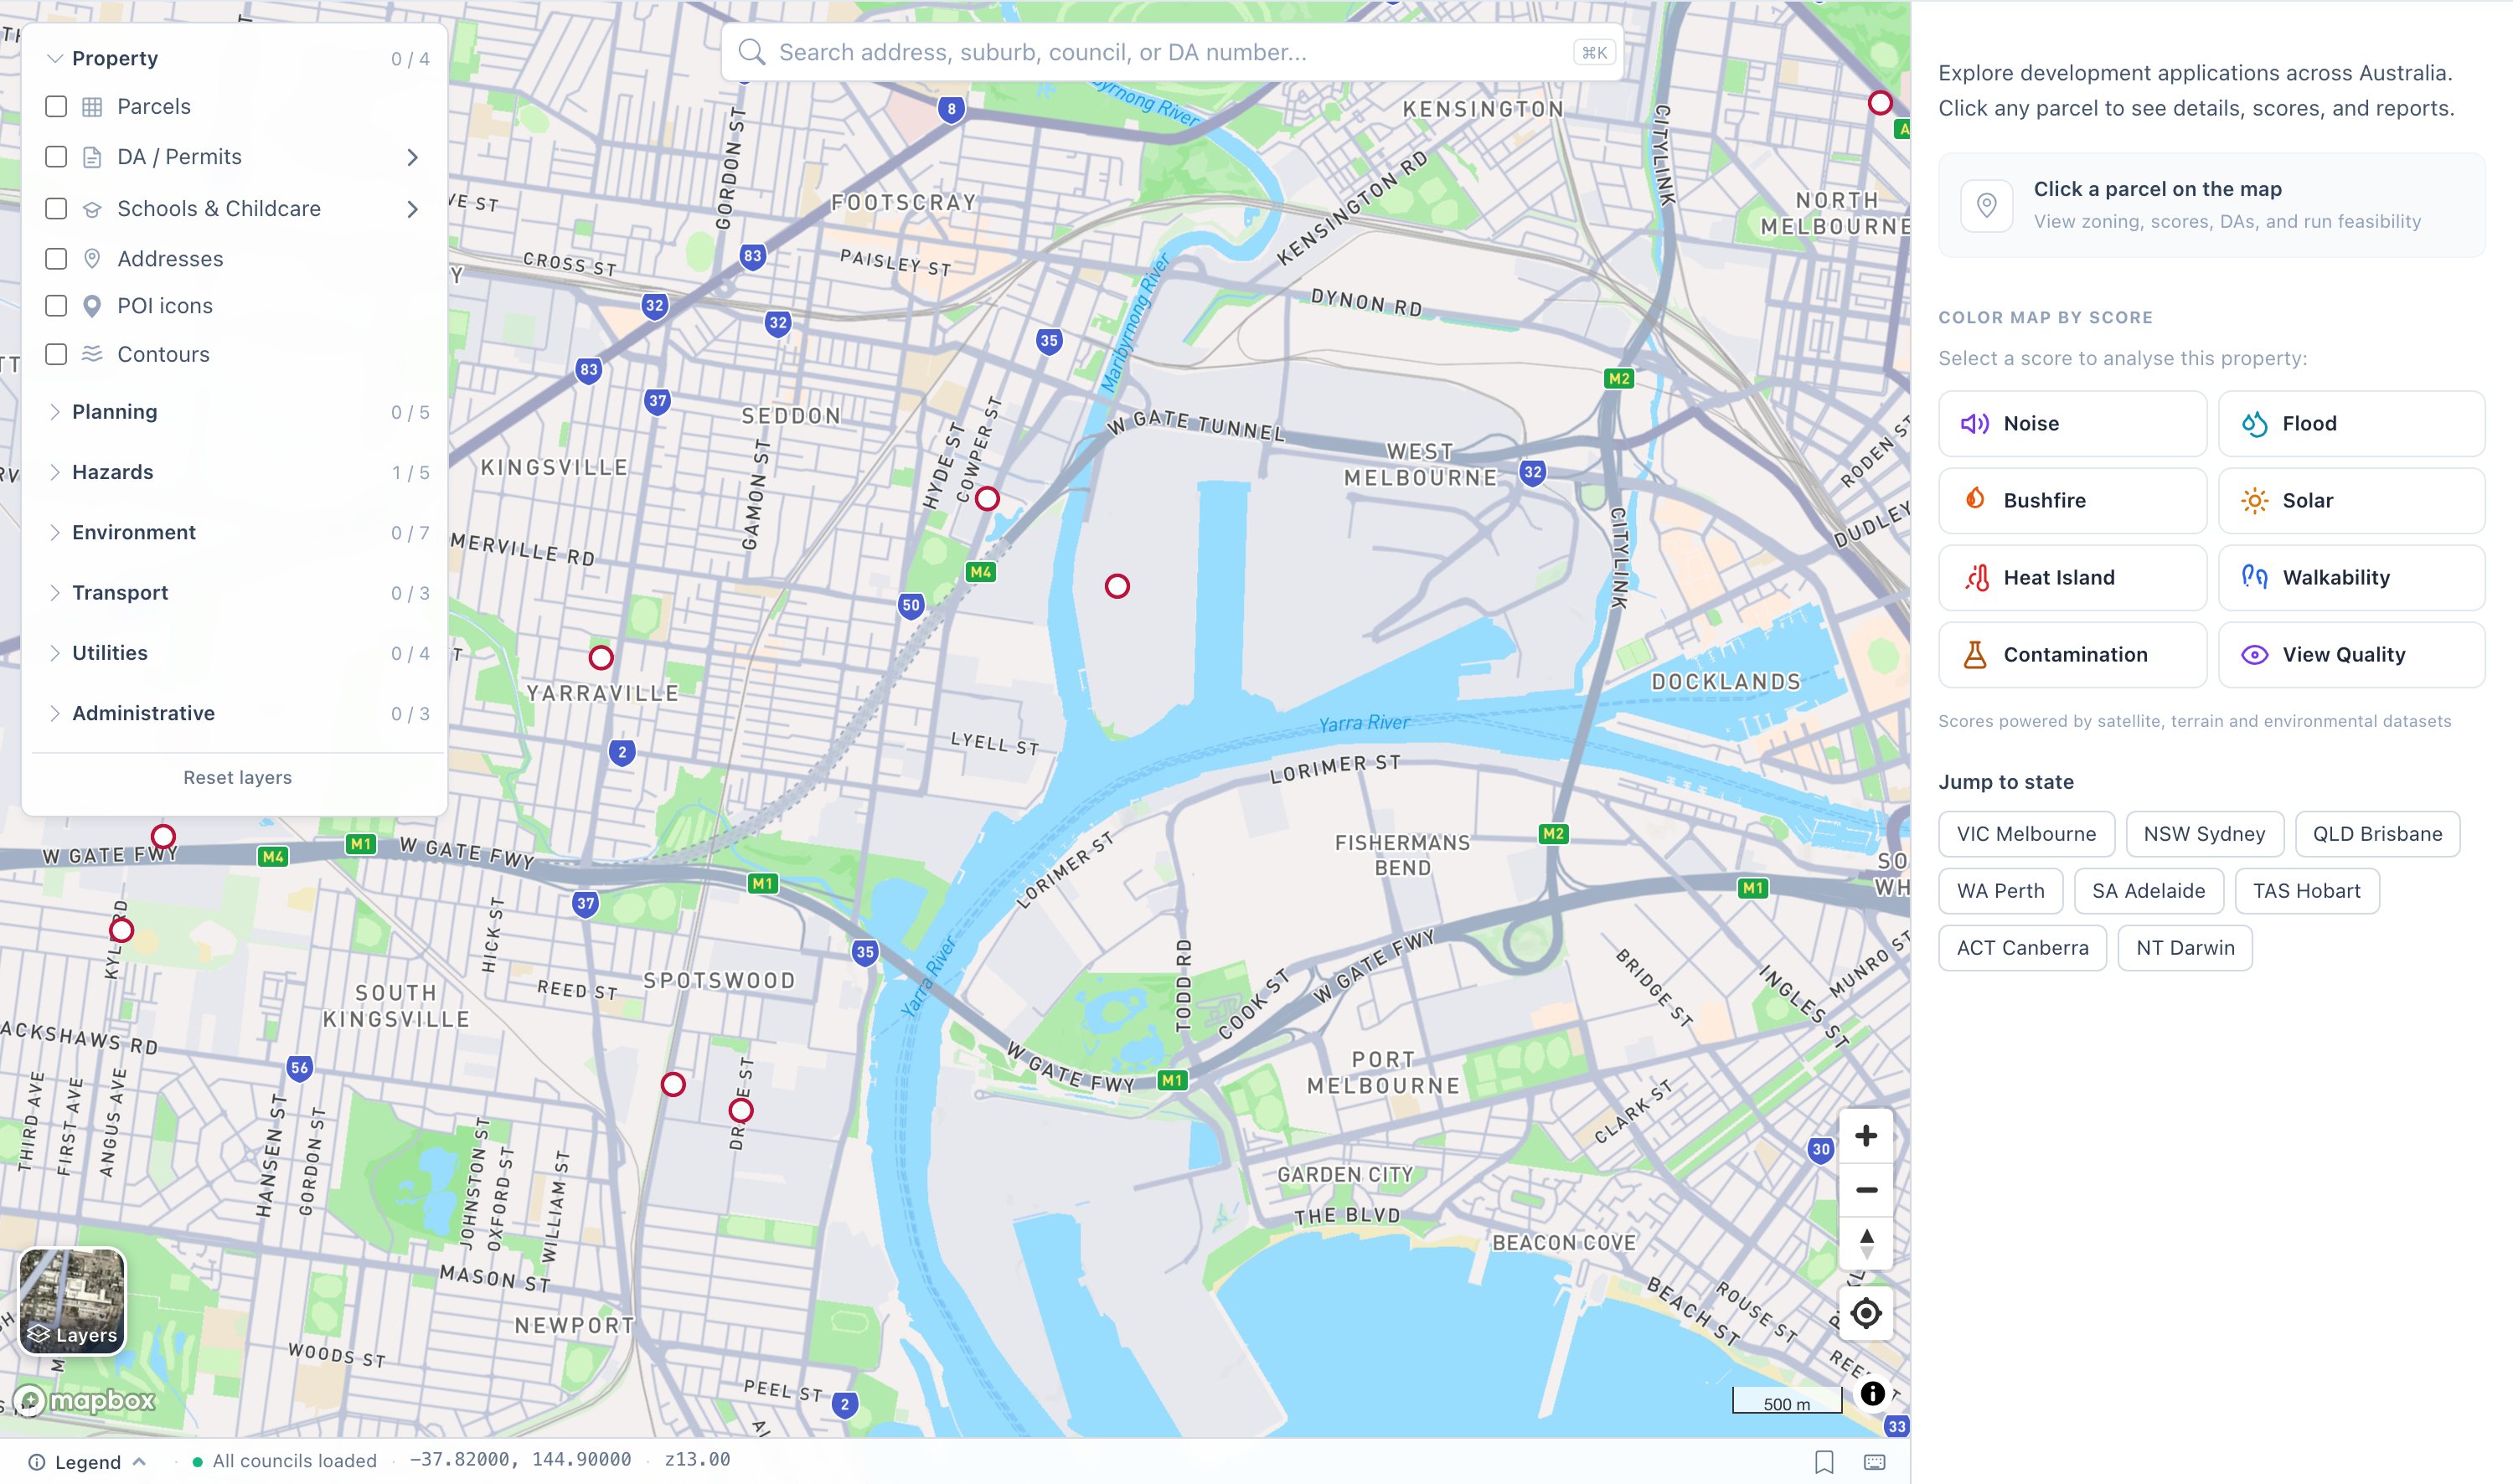Image resolution: width=2513 pixels, height=1484 pixels.
Task: Turn on the Contours checkbox
Action: coord(56,355)
